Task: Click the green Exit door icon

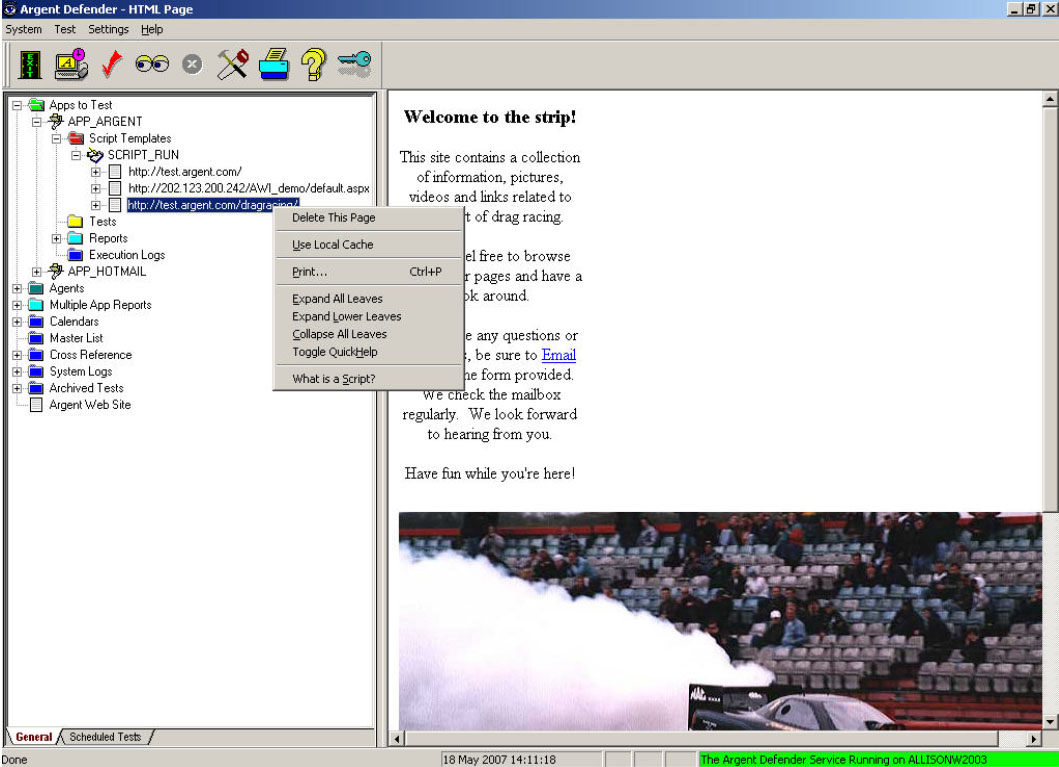Action: [x=30, y=65]
